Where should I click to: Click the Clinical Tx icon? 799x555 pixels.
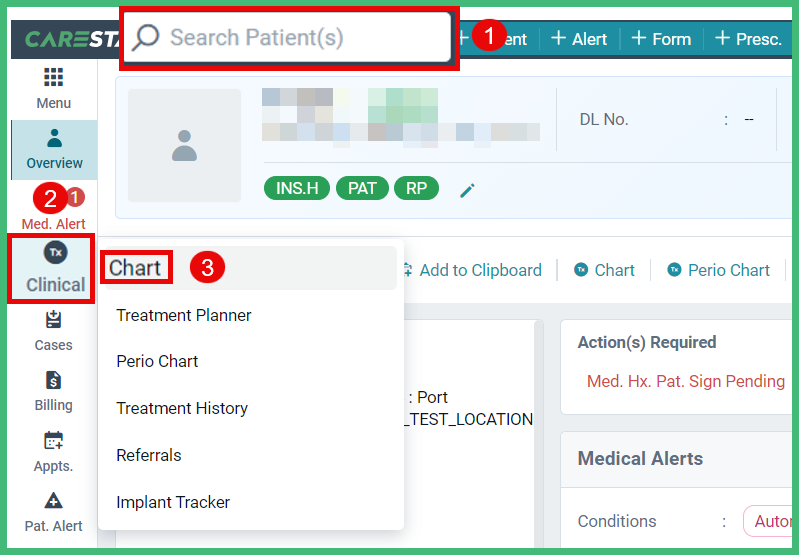tap(56, 252)
